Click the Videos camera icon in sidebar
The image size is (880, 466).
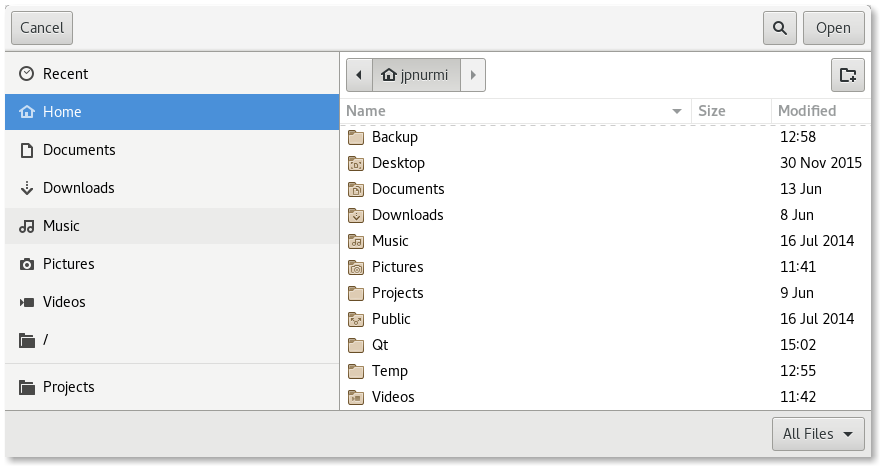click(27, 302)
